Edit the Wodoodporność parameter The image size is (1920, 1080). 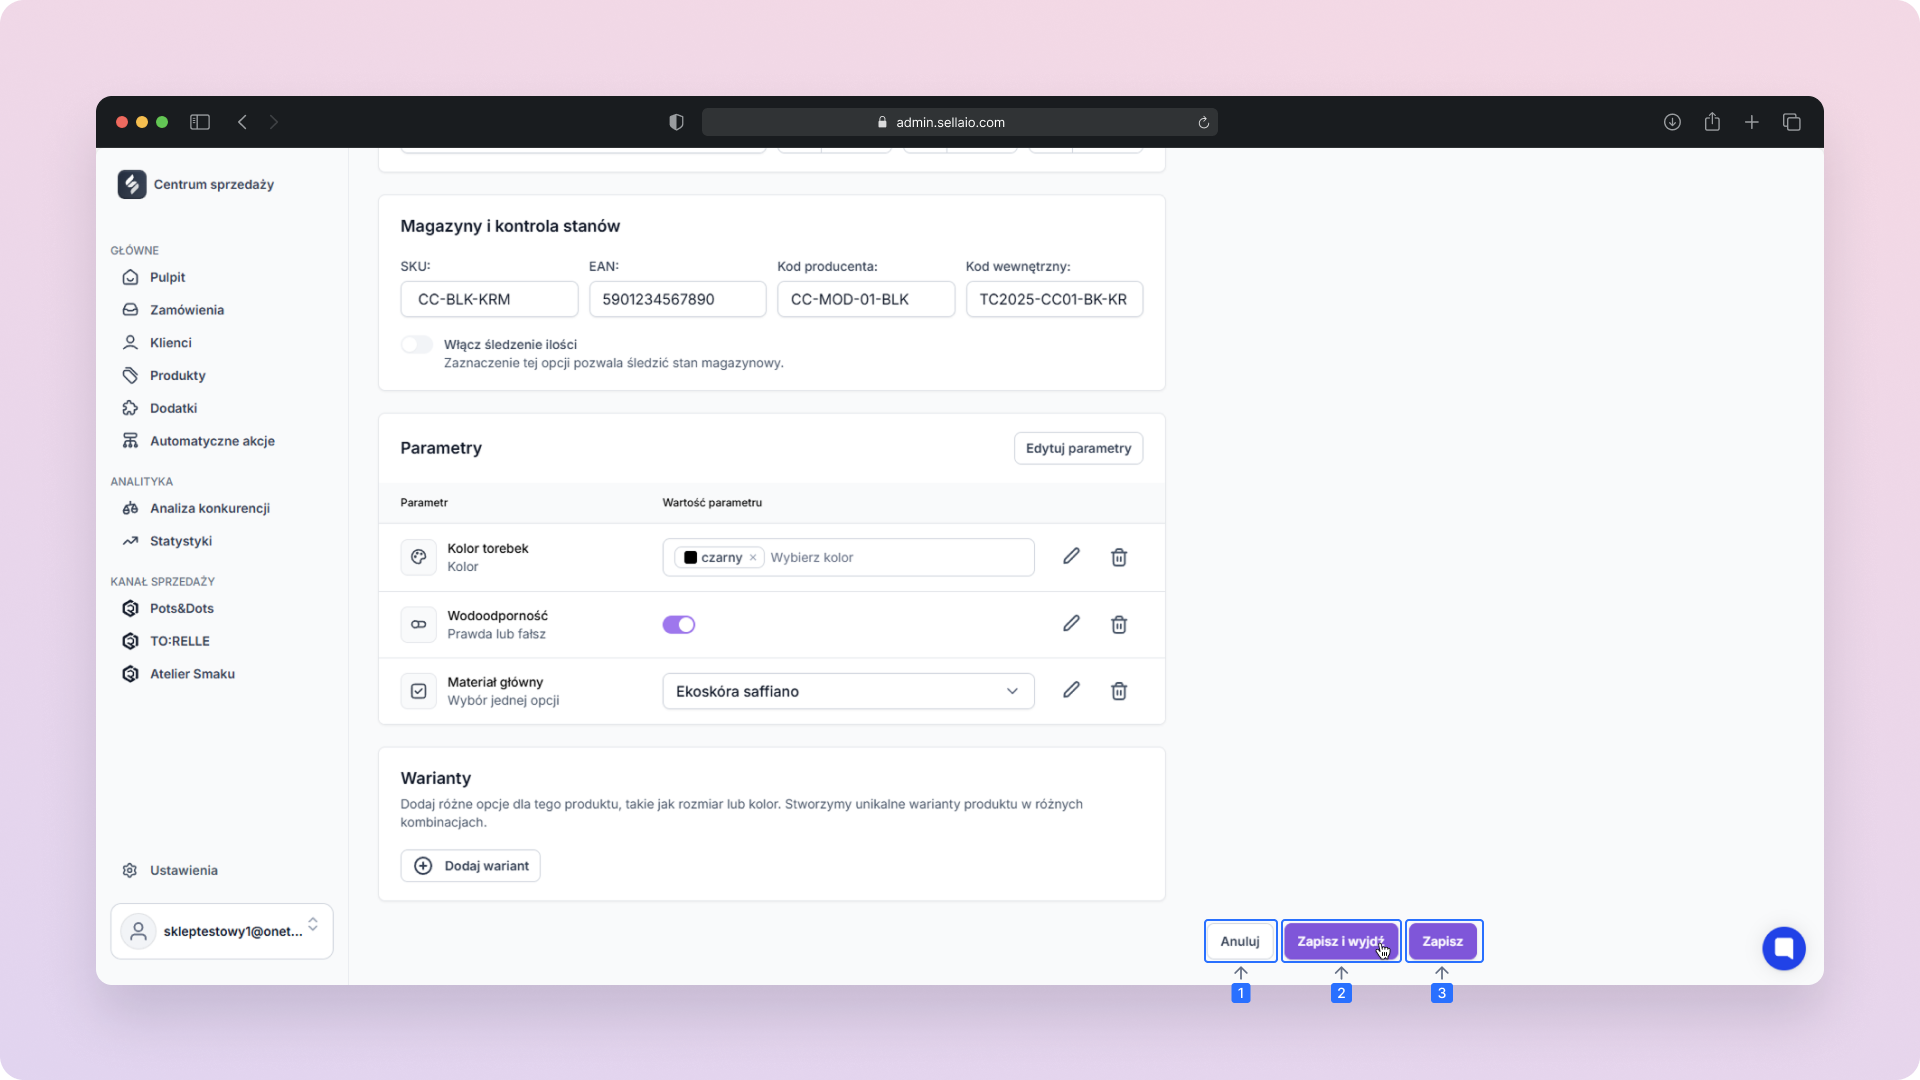pyautogui.click(x=1071, y=624)
